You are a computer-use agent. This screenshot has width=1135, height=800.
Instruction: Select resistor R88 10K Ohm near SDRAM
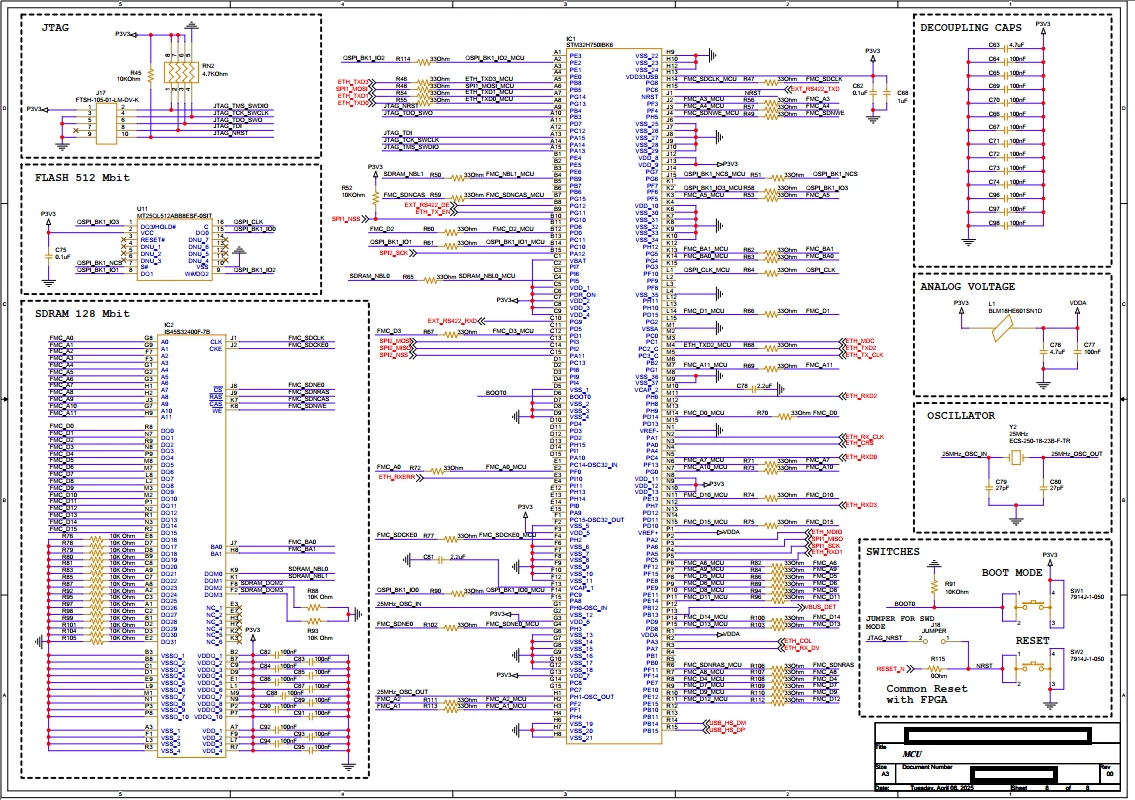click(313, 607)
